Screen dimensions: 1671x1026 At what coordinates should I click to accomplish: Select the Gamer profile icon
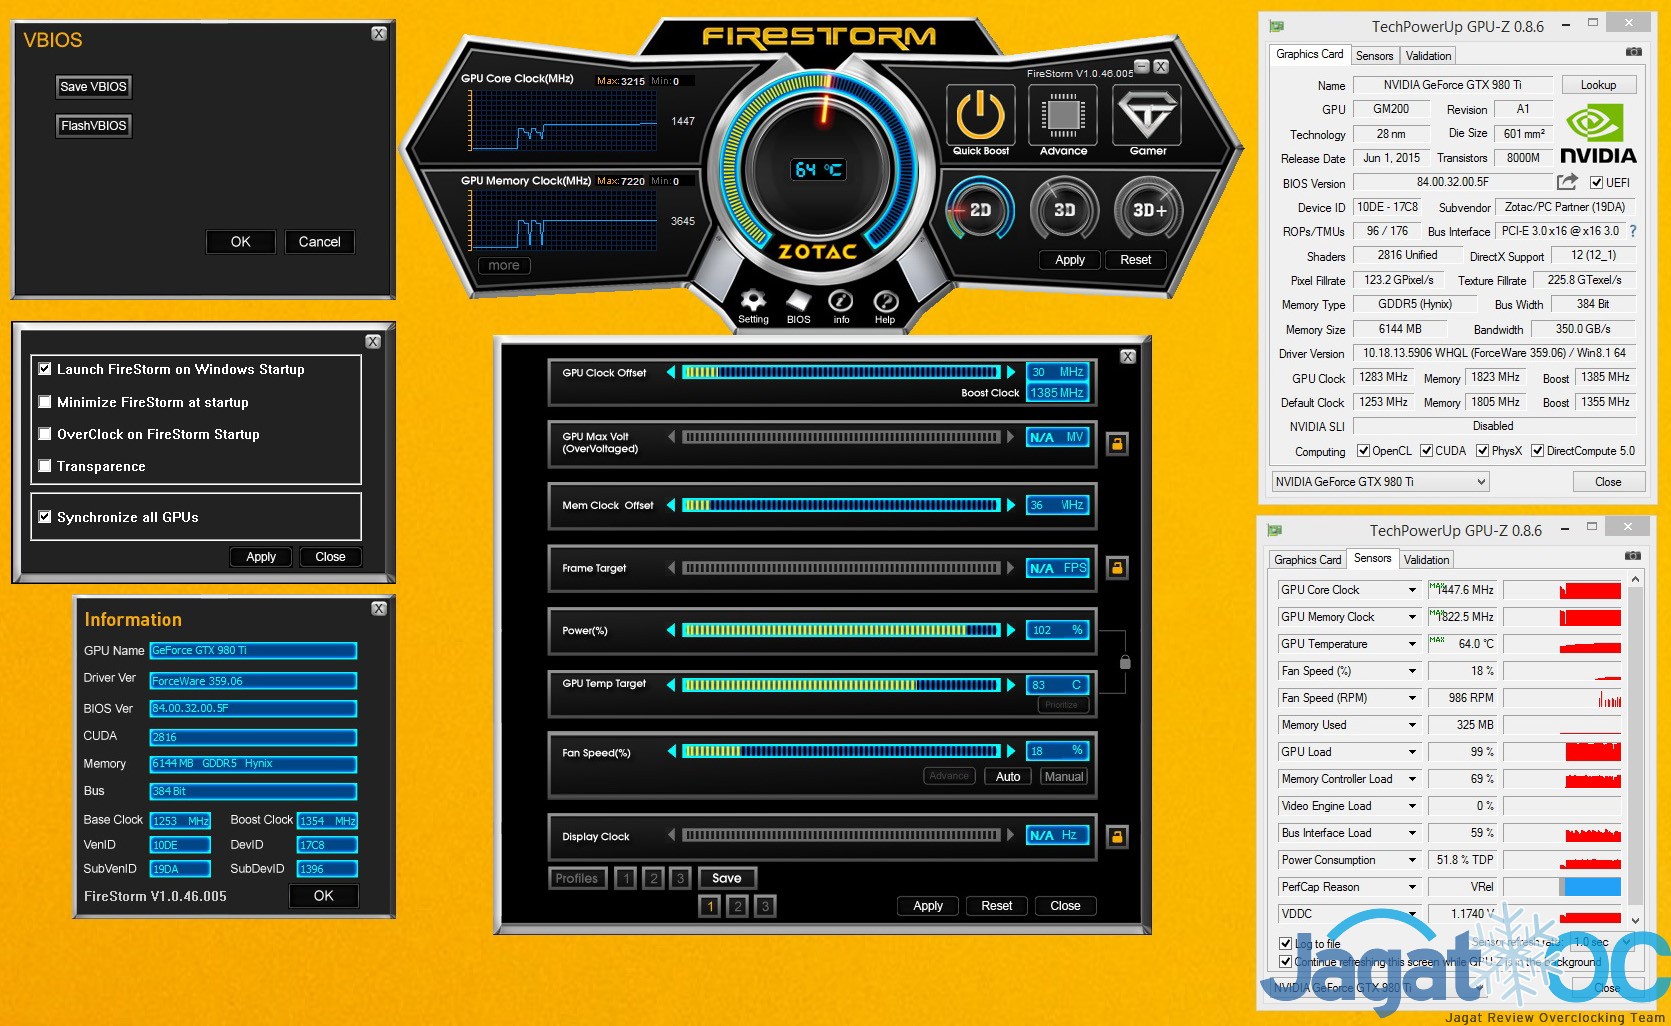point(1148,116)
